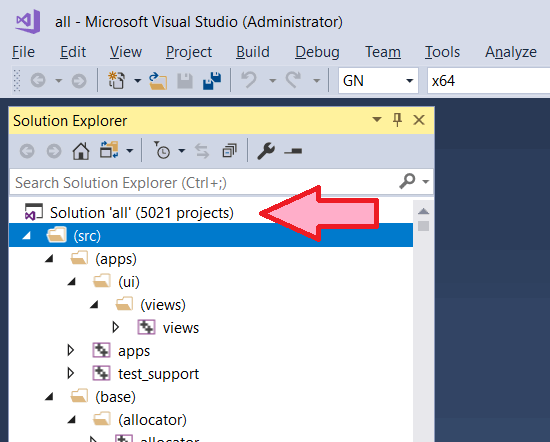Toggle the solution and folder view switcher
Viewport: 550px width, 442px height.
click(x=109, y=150)
